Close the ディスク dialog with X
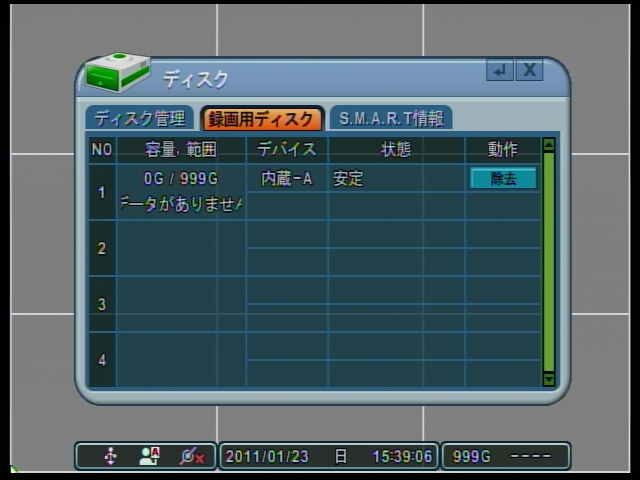640x480 pixels. tap(529, 70)
